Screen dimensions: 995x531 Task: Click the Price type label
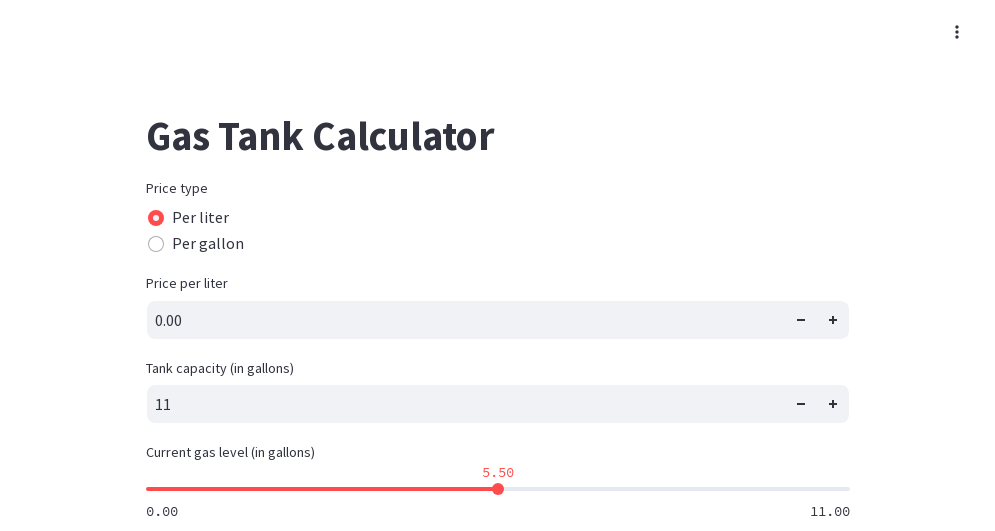coord(177,188)
